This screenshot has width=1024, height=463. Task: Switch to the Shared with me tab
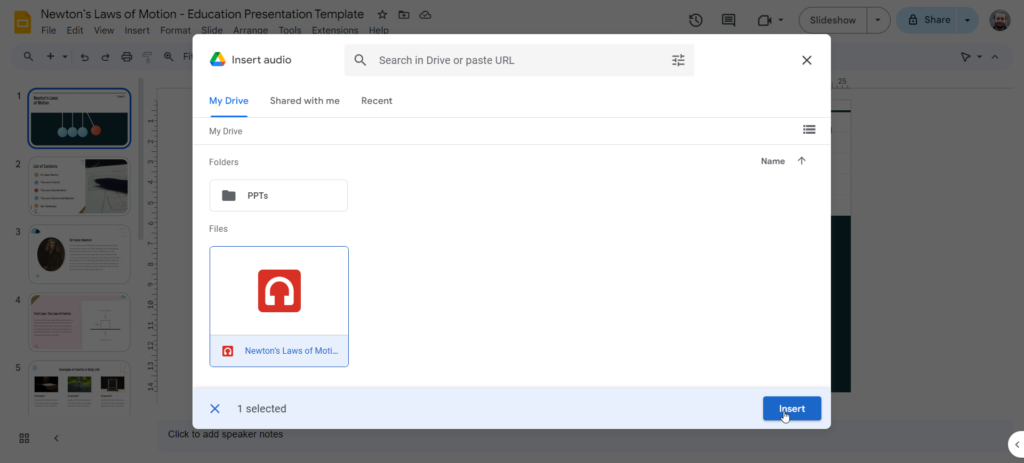[x=304, y=101]
